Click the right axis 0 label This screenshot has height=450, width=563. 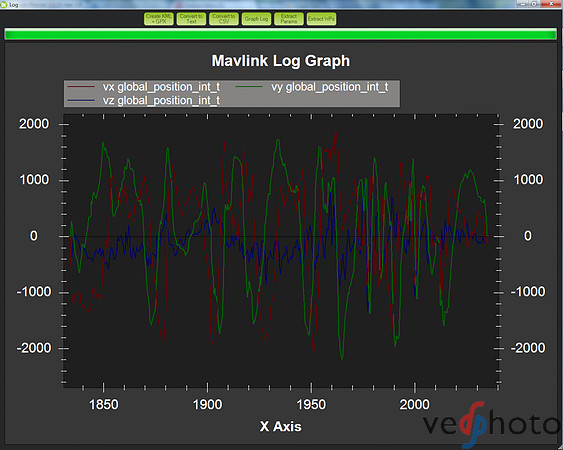pyautogui.click(x=528, y=236)
